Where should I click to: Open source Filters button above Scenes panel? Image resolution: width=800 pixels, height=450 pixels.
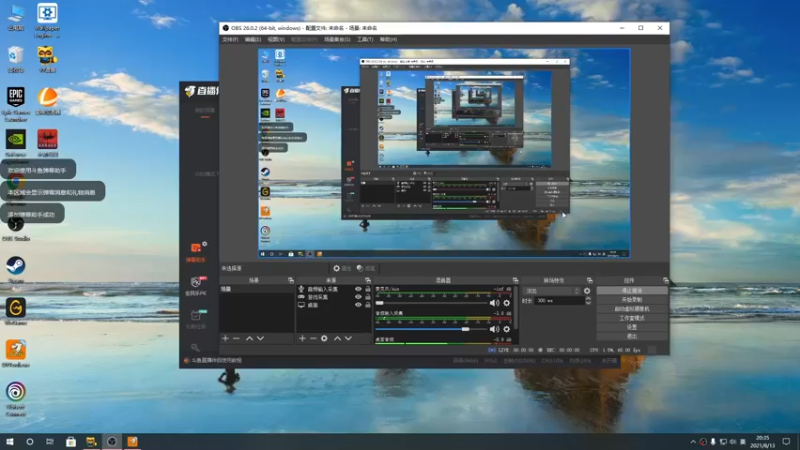pos(366,268)
